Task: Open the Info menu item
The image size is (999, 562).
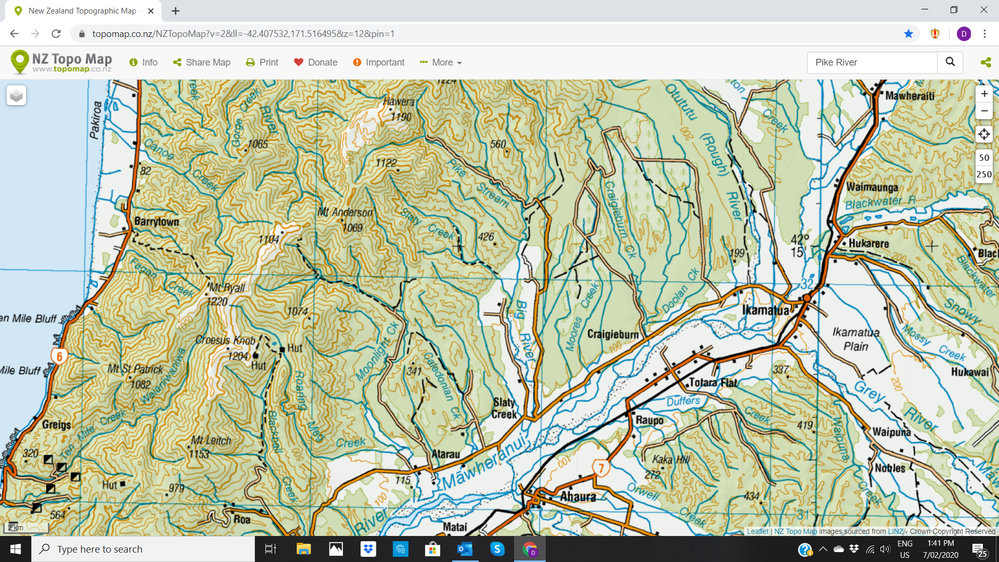Action: (x=143, y=62)
